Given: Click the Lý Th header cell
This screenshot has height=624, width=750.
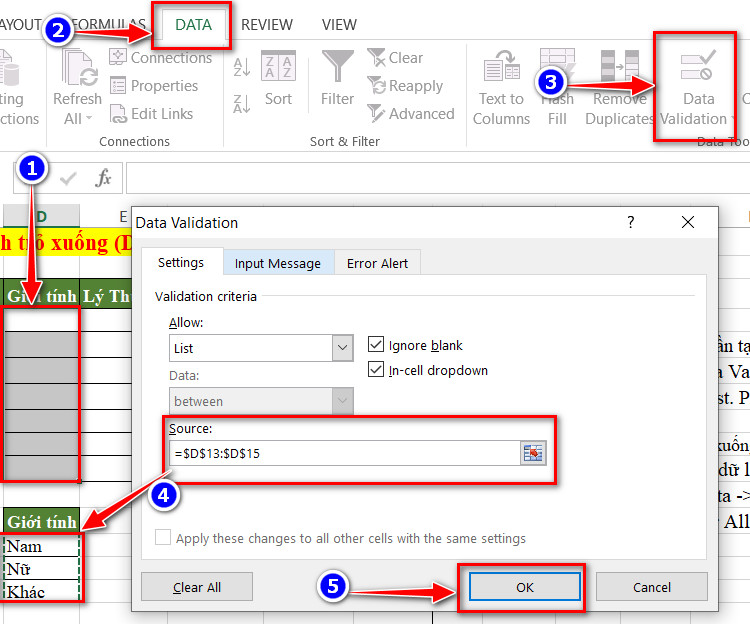Looking at the screenshot, I should pyautogui.click(x=106, y=296).
